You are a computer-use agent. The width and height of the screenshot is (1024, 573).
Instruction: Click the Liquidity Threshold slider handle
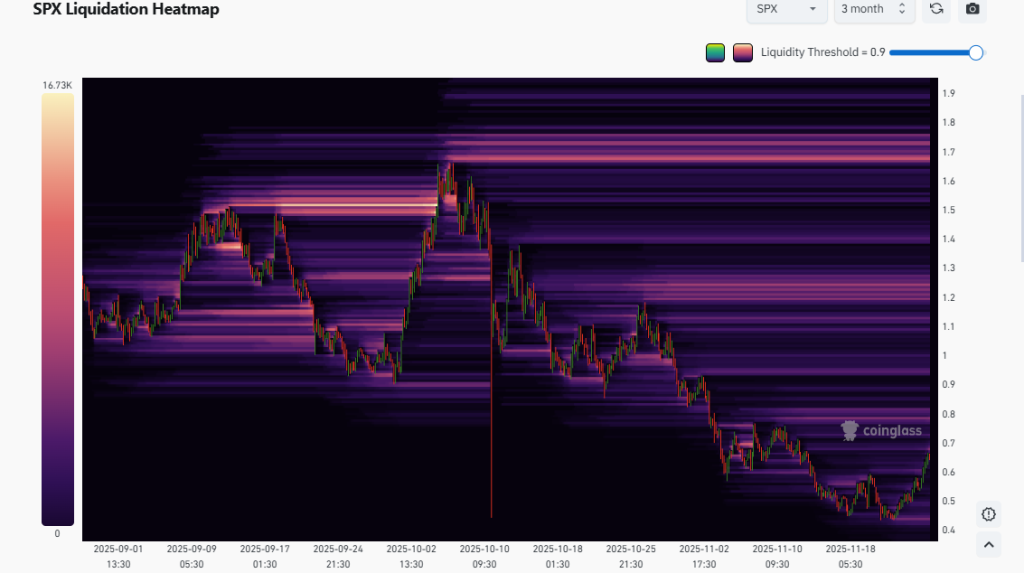(x=976, y=53)
